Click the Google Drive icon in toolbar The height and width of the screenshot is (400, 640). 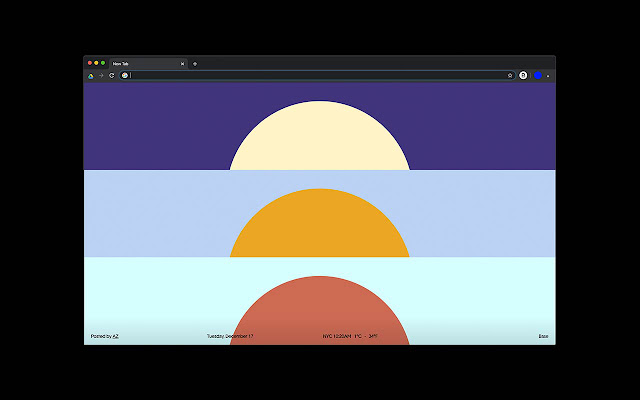coord(91,76)
